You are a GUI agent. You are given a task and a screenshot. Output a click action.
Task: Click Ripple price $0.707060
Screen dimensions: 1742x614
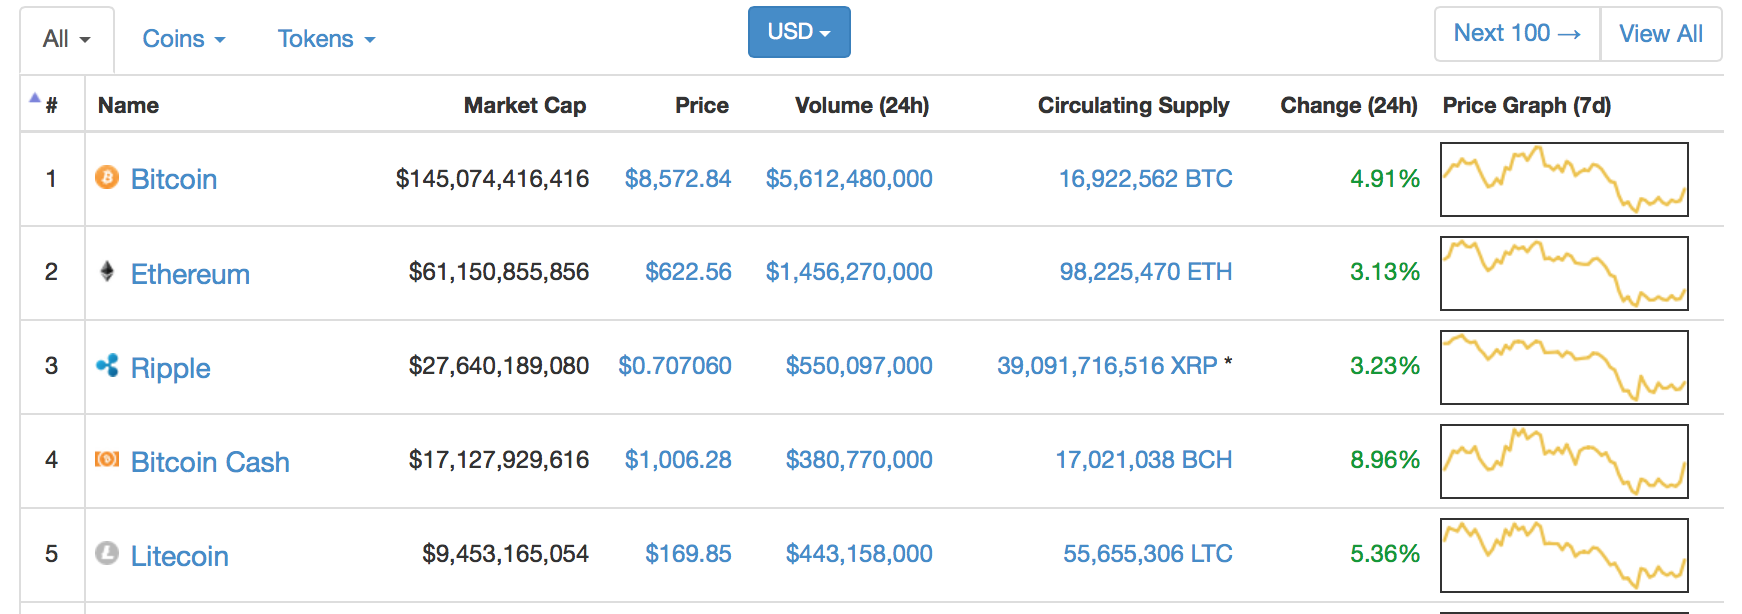675,366
